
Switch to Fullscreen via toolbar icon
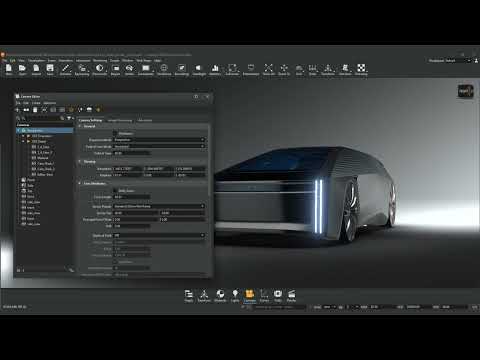(x=232, y=69)
